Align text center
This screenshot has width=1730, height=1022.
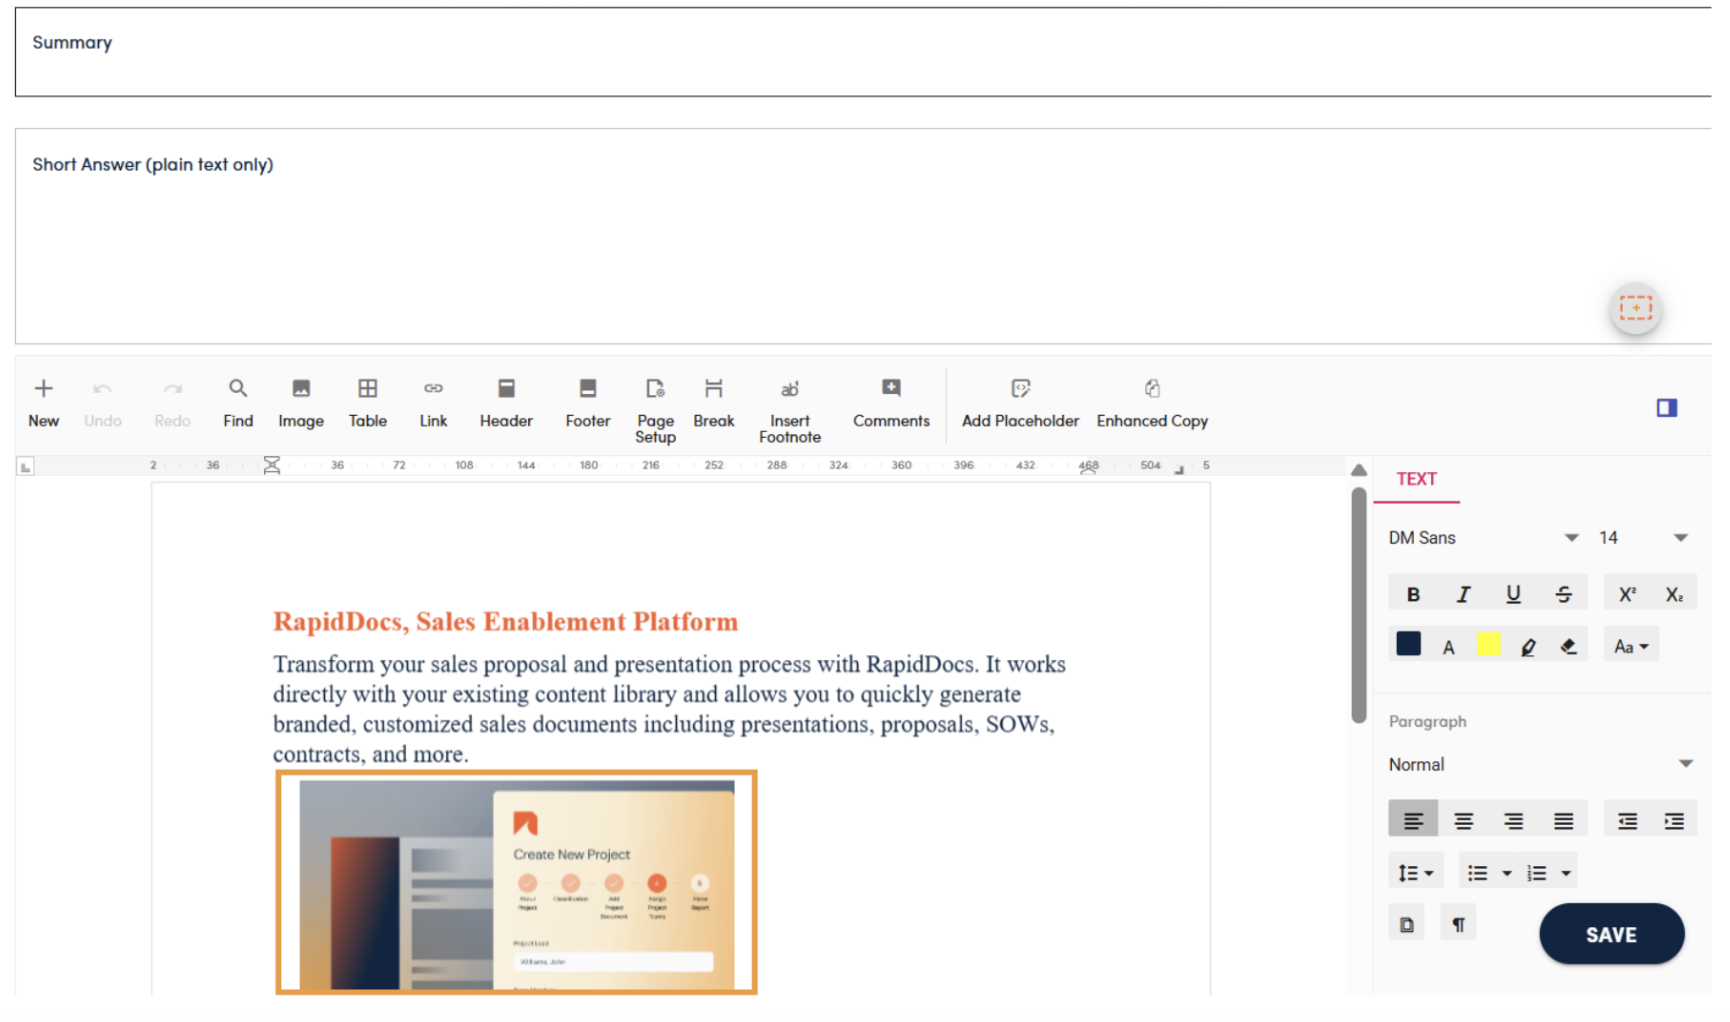[x=1463, y=820]
